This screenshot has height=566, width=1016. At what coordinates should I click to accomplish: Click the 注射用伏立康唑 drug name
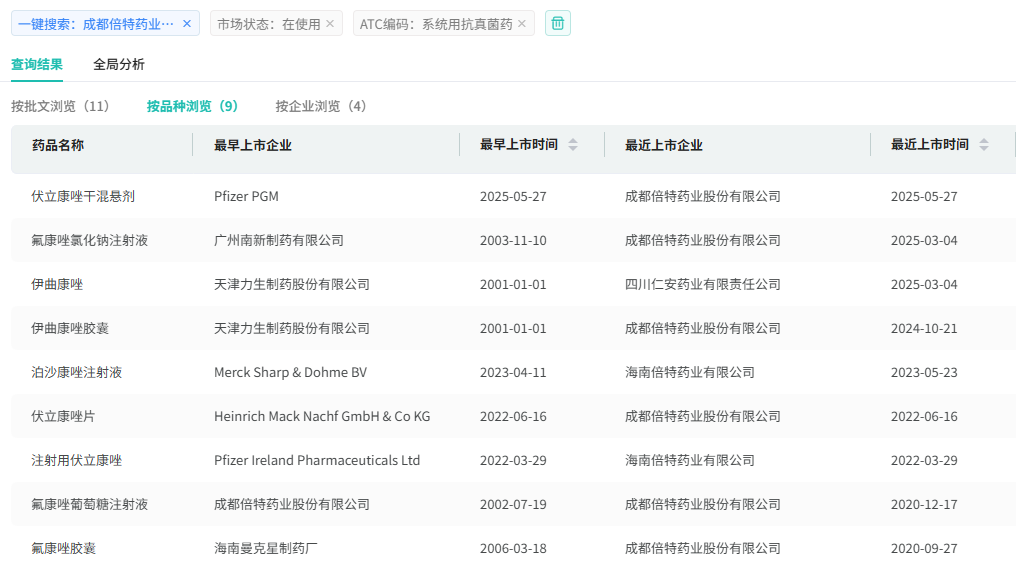point(76,460)
